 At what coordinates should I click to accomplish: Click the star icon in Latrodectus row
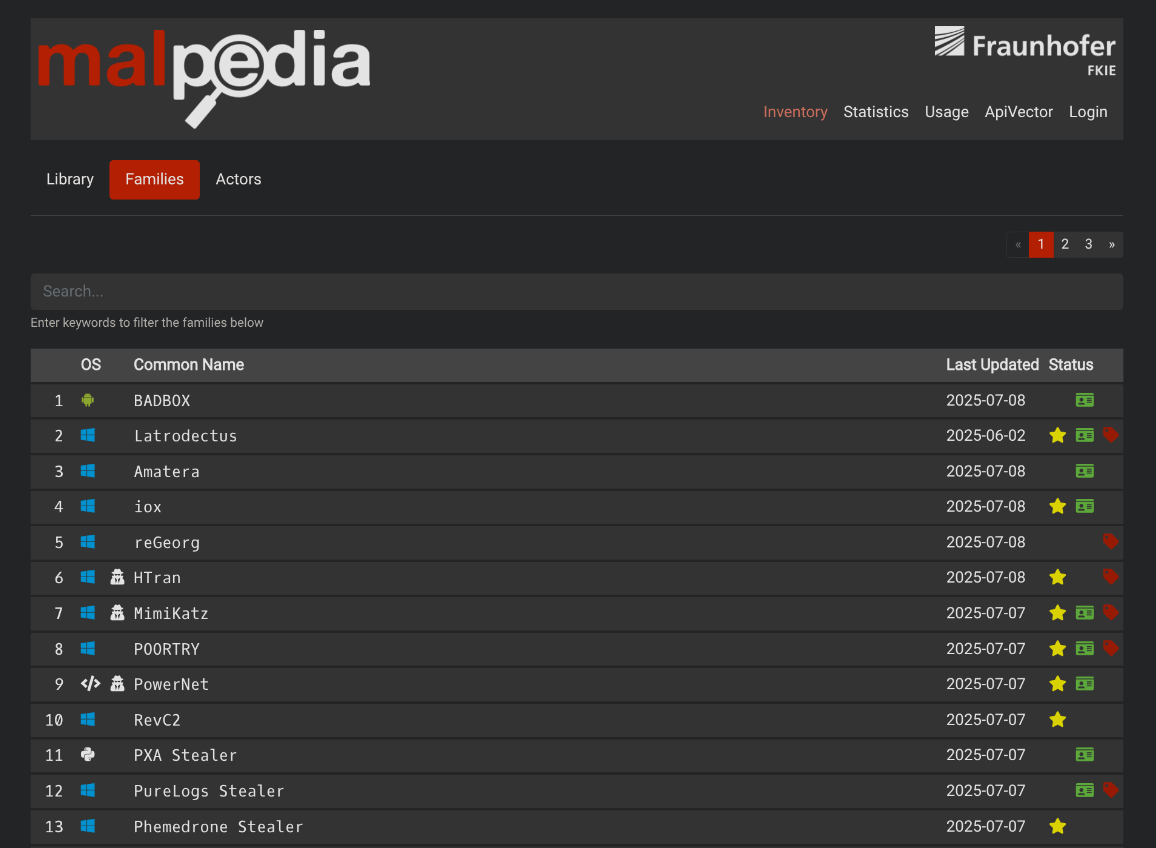(1057, 435)
